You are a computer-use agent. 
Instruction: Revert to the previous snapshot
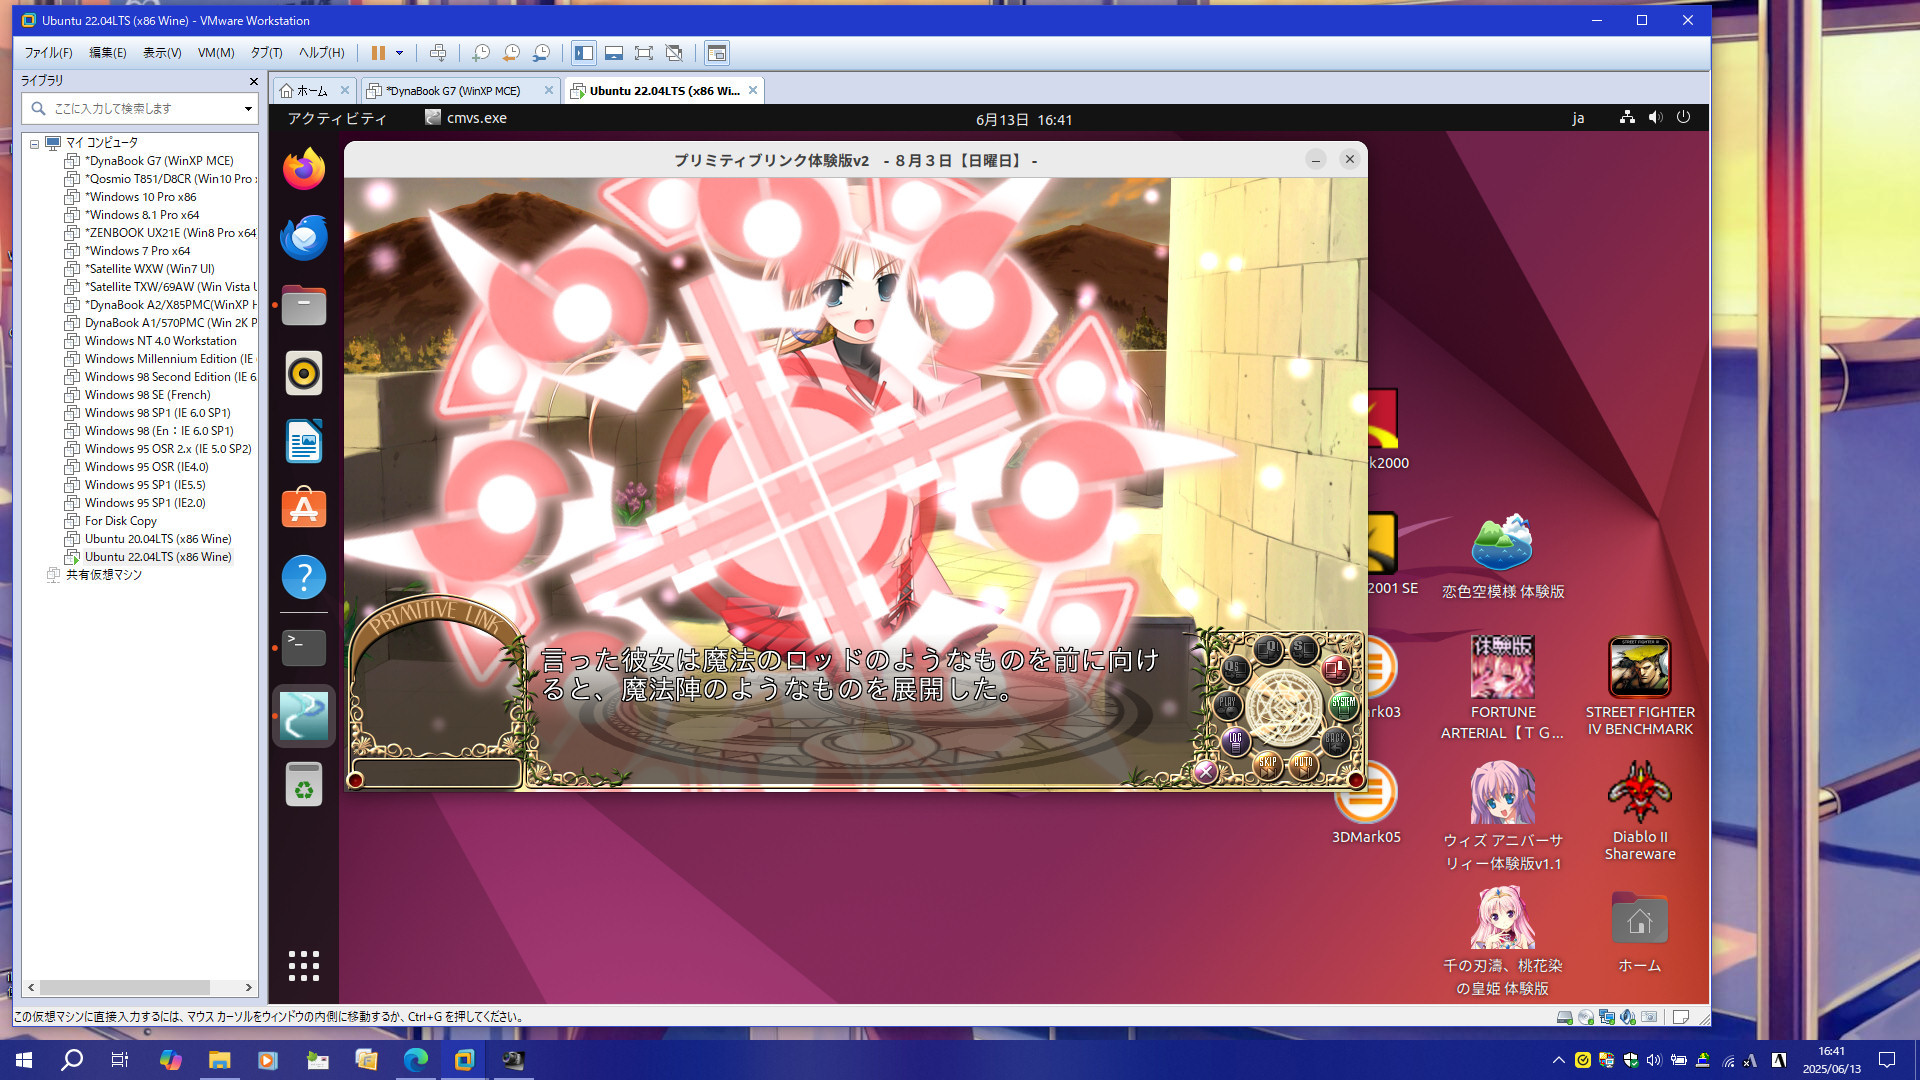(x=511, y=53)
